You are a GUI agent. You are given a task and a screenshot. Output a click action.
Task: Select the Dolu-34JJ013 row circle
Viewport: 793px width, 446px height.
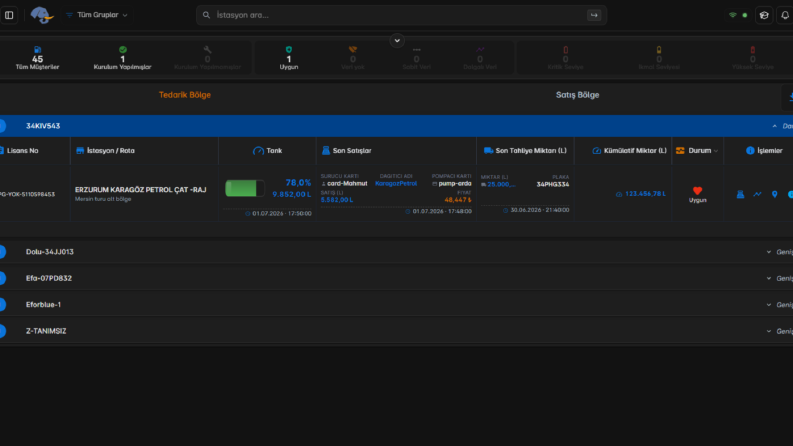(2, 252)
